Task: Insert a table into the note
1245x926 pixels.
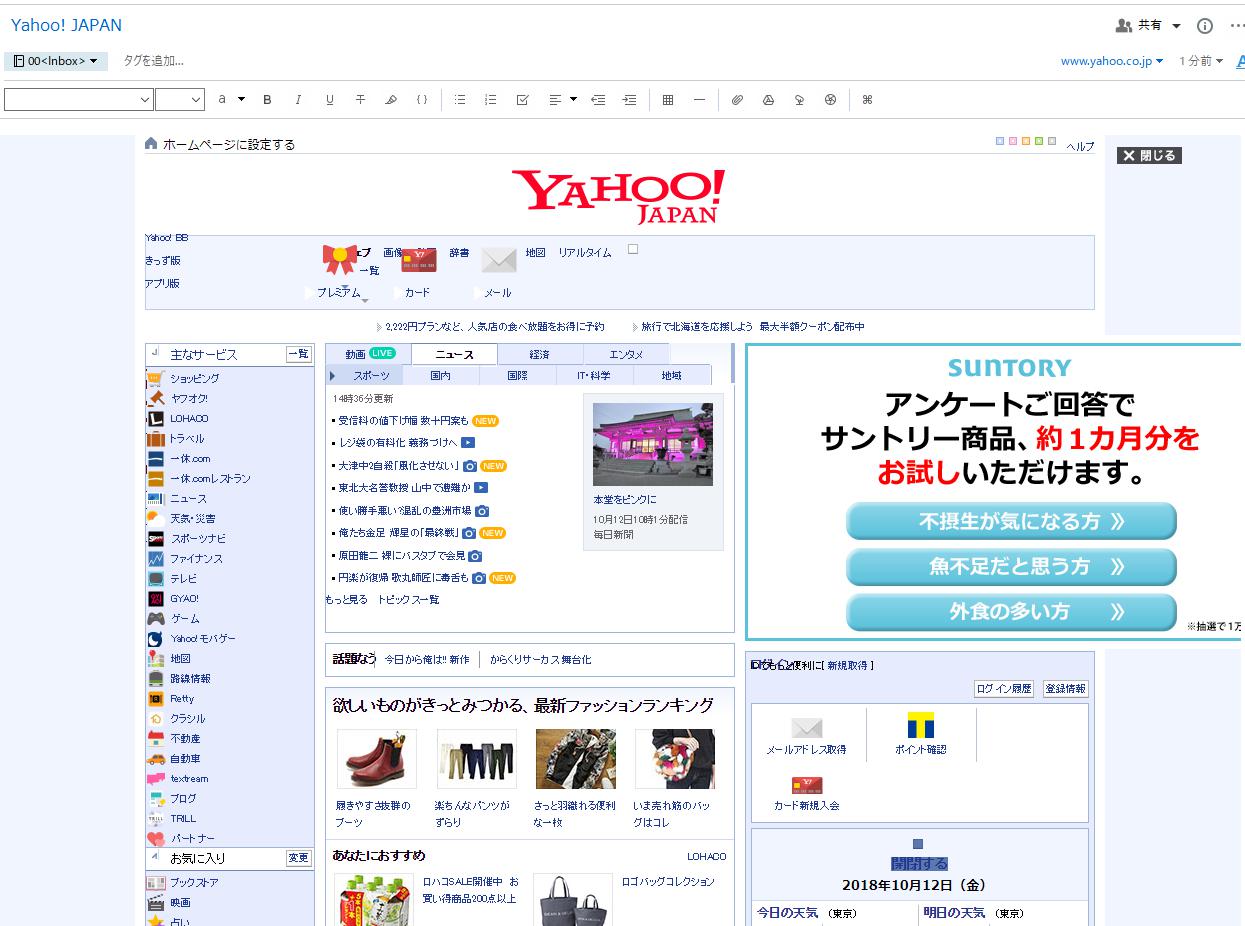Action: [668, 100]
